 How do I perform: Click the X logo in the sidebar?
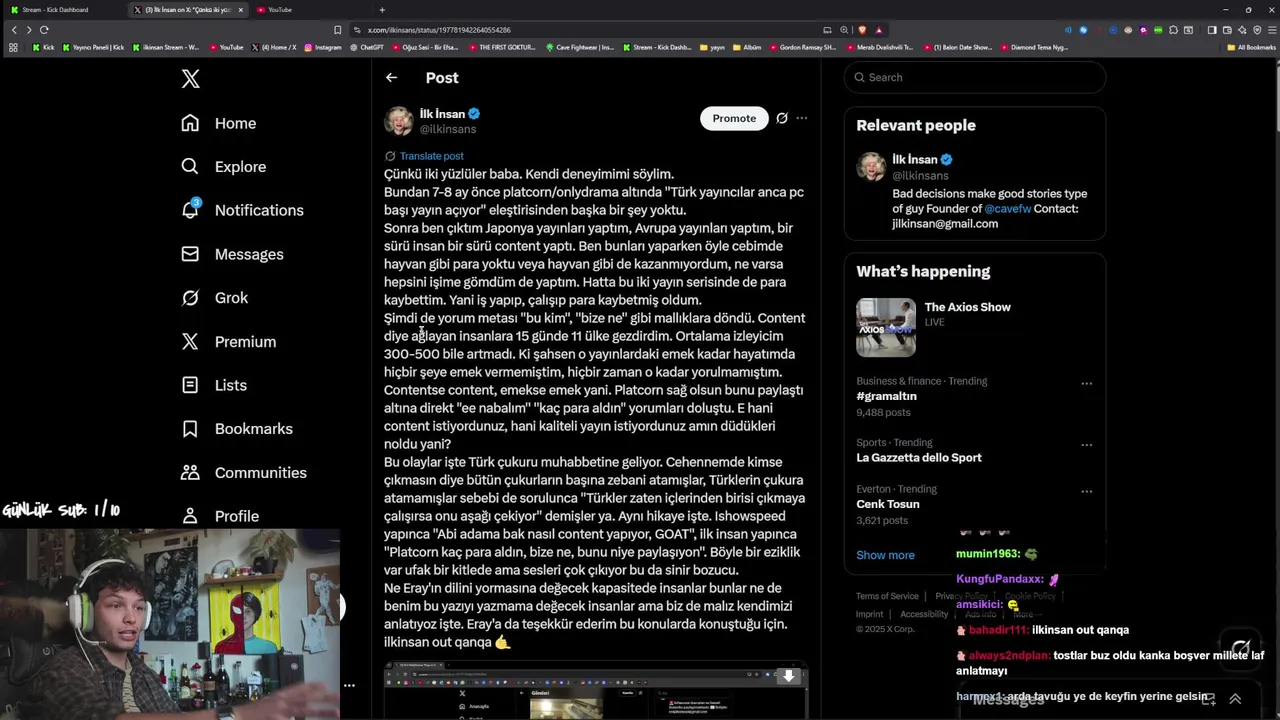[x=190, y=79]
